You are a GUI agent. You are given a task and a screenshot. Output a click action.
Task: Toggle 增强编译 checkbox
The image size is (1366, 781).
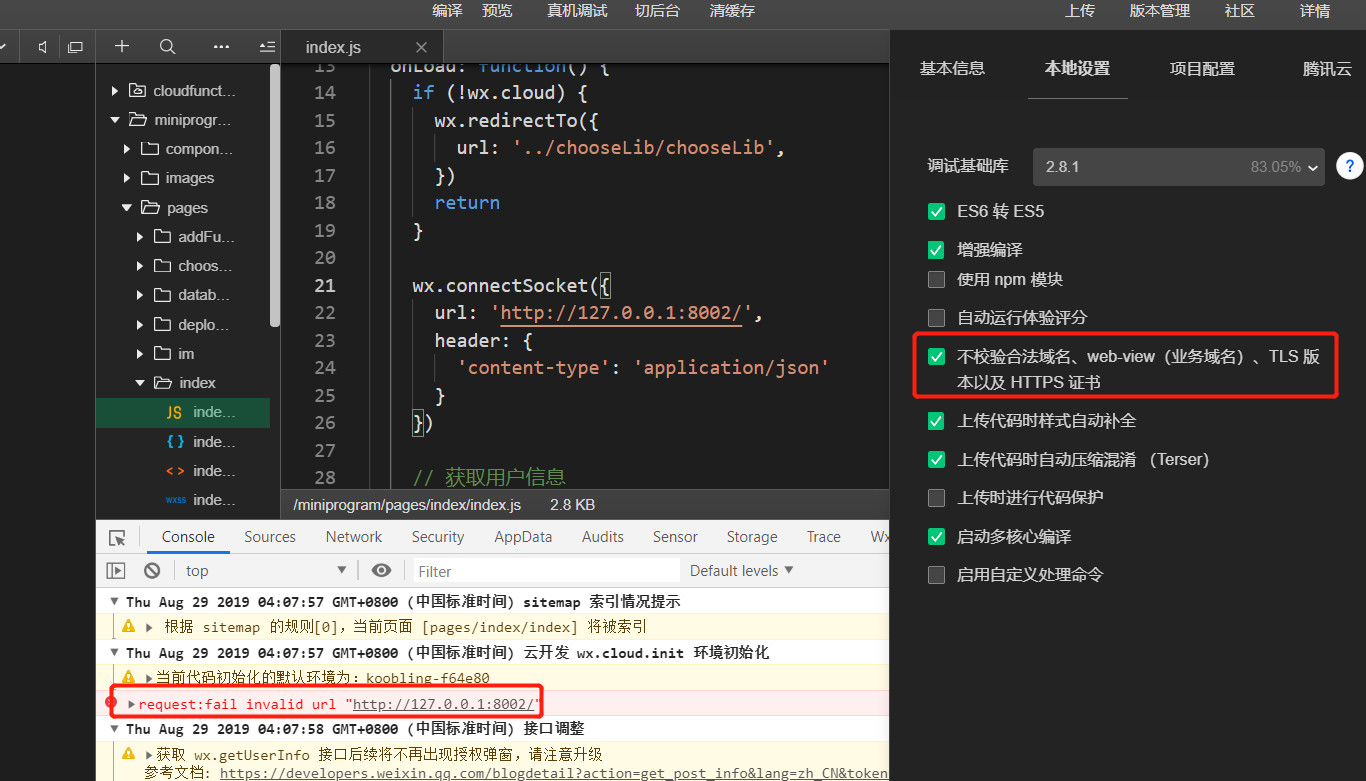click(936, 249)
